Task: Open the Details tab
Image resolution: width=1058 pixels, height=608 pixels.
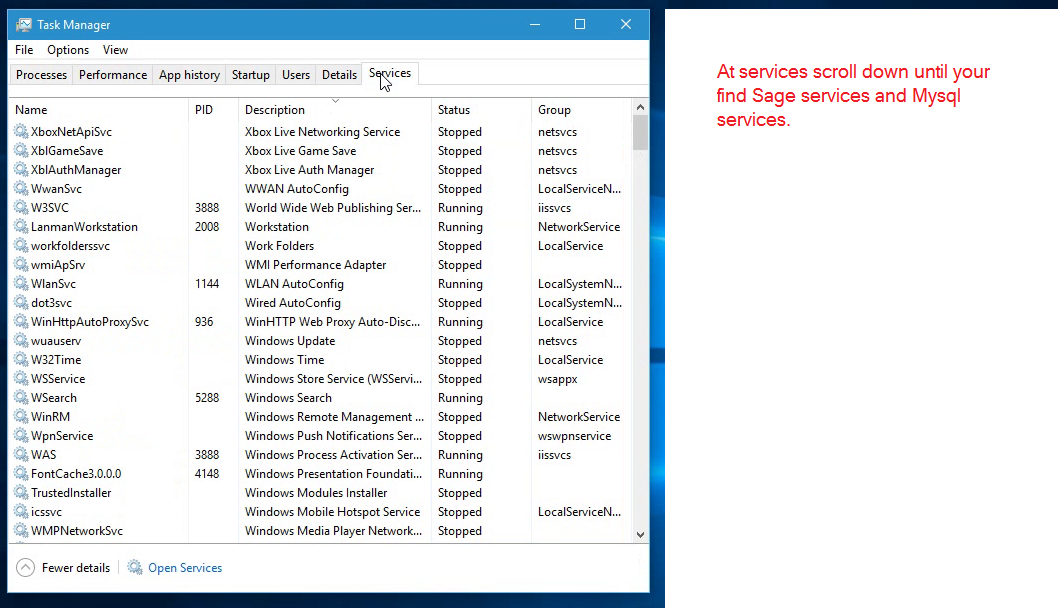Action: point(339,75)
